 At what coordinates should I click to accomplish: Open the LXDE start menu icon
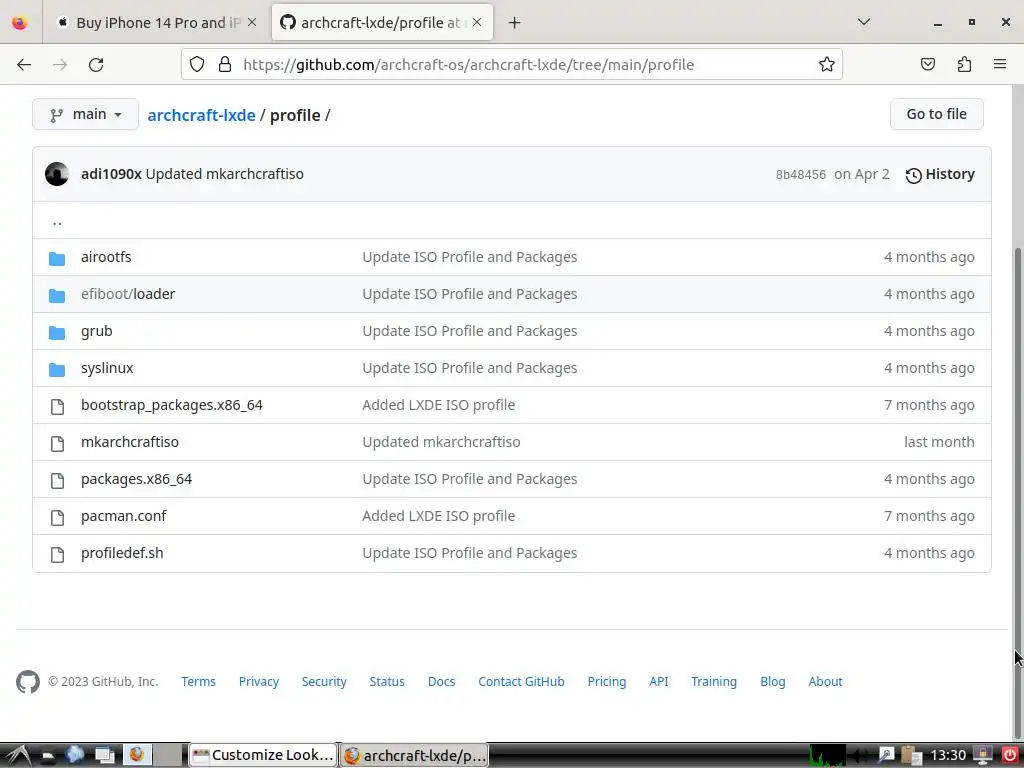pyautogui.click(x=16, y=756)
